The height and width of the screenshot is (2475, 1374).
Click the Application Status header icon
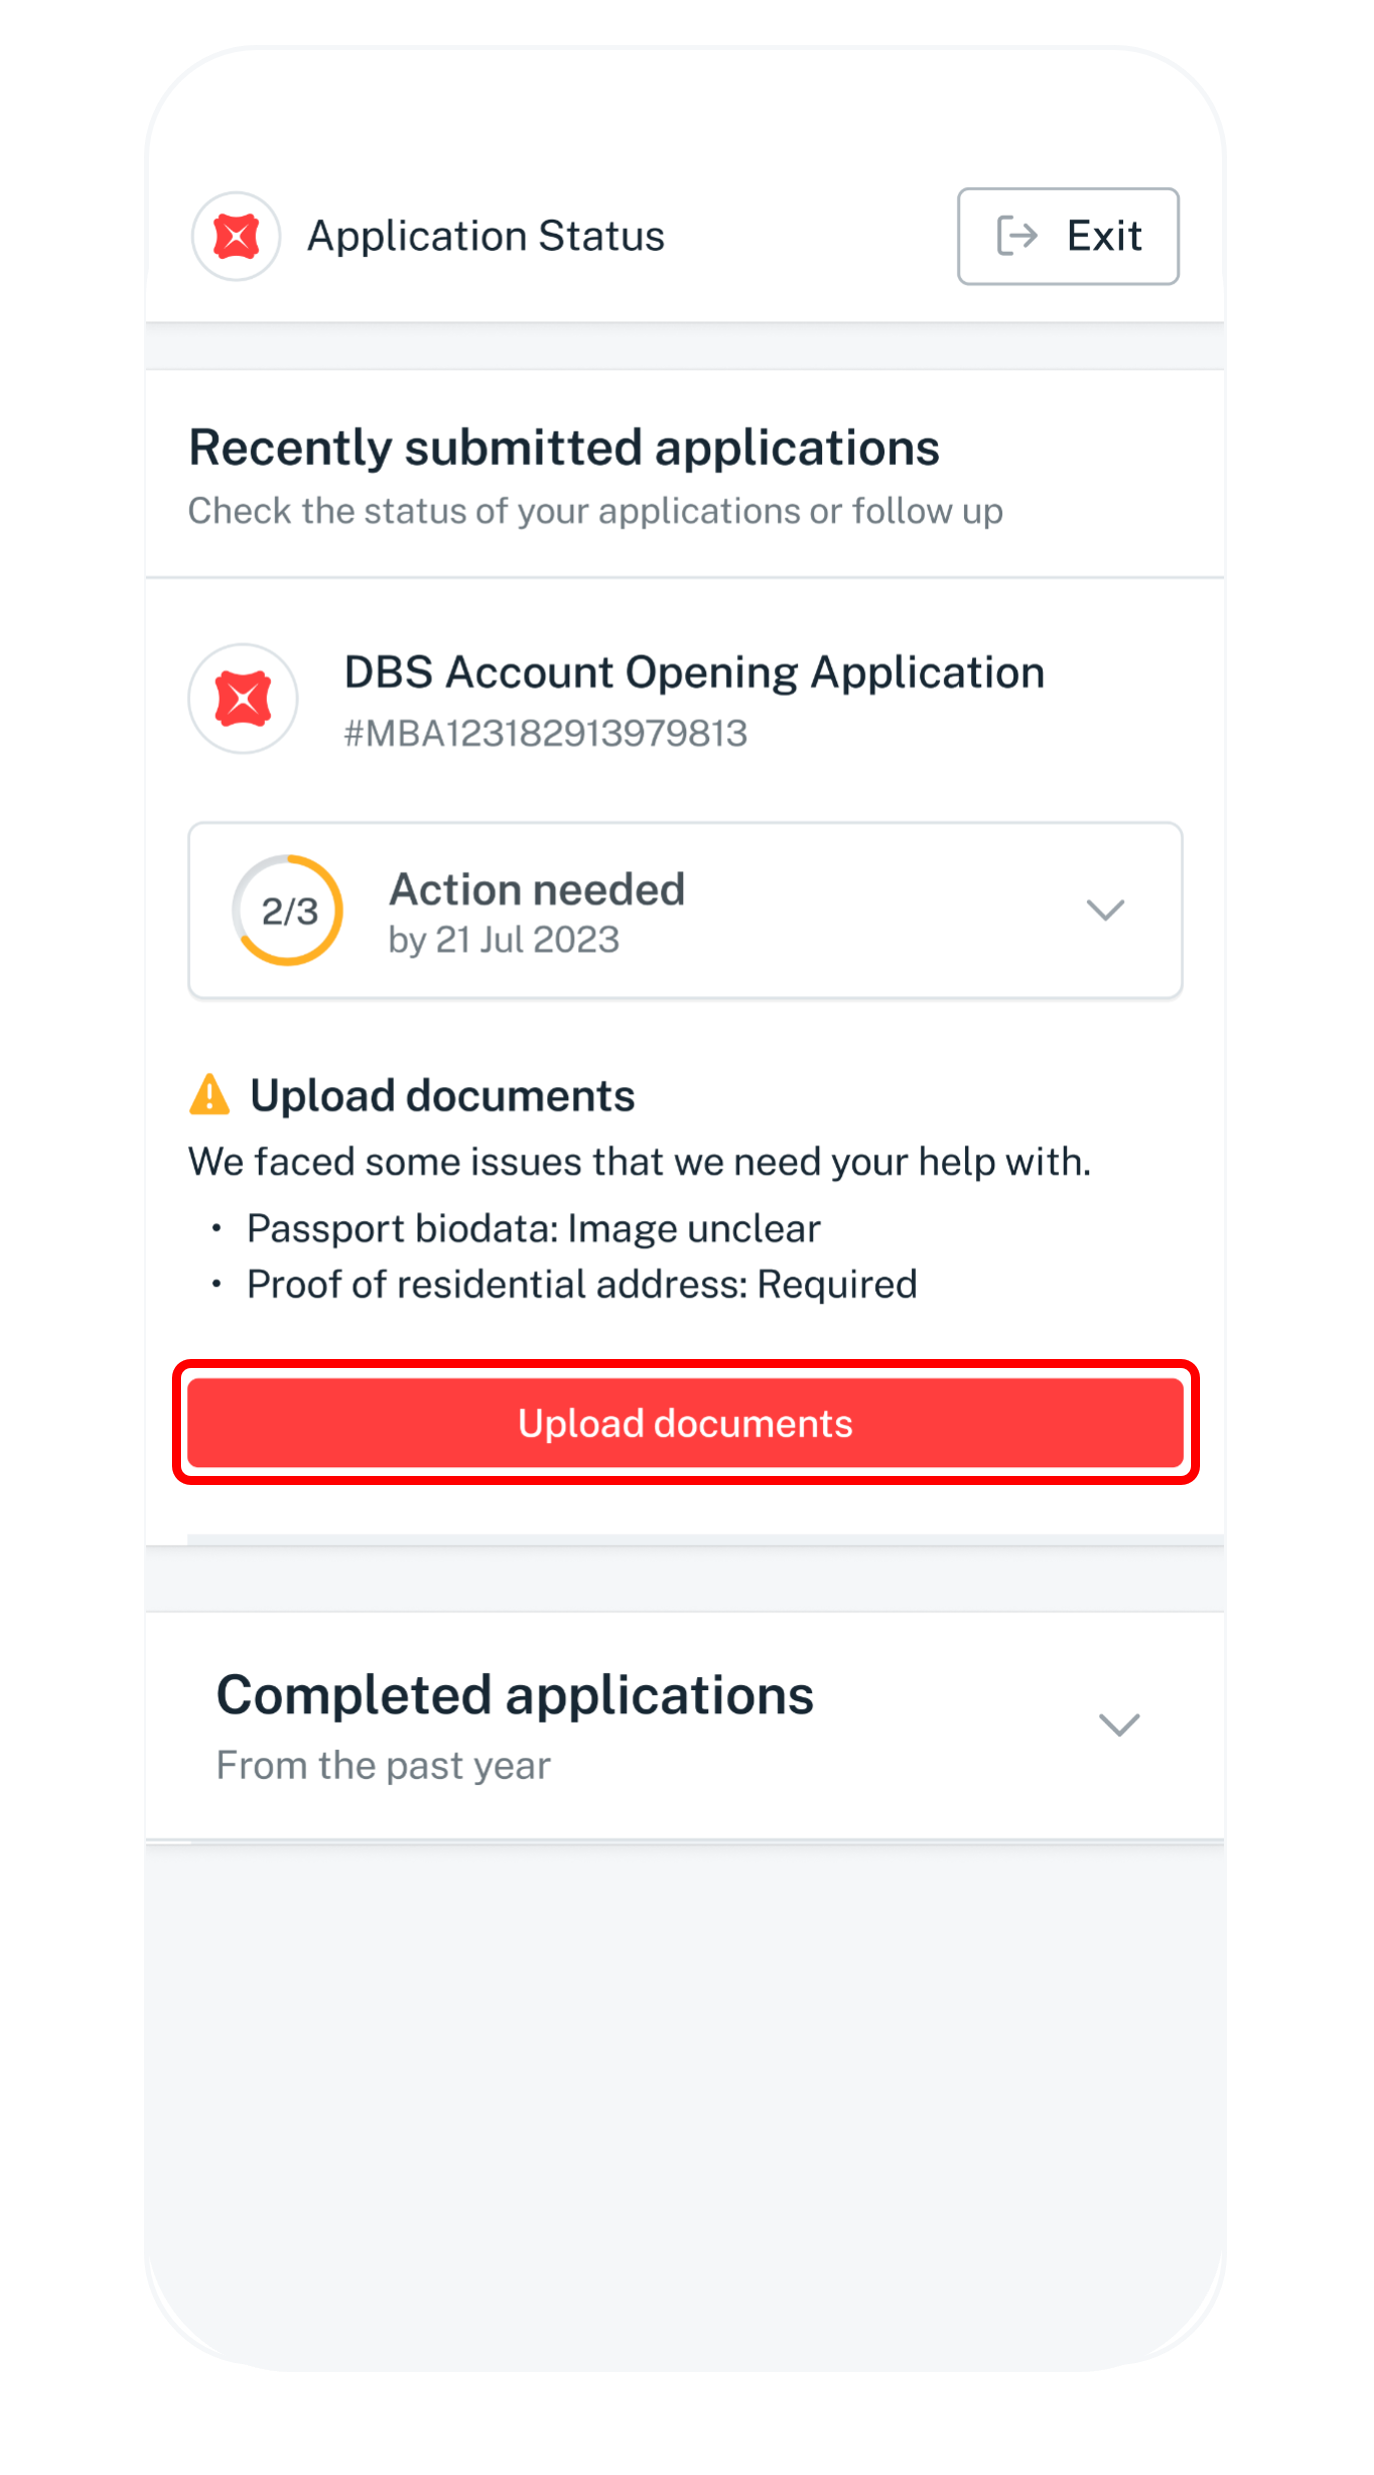point(235,235)
